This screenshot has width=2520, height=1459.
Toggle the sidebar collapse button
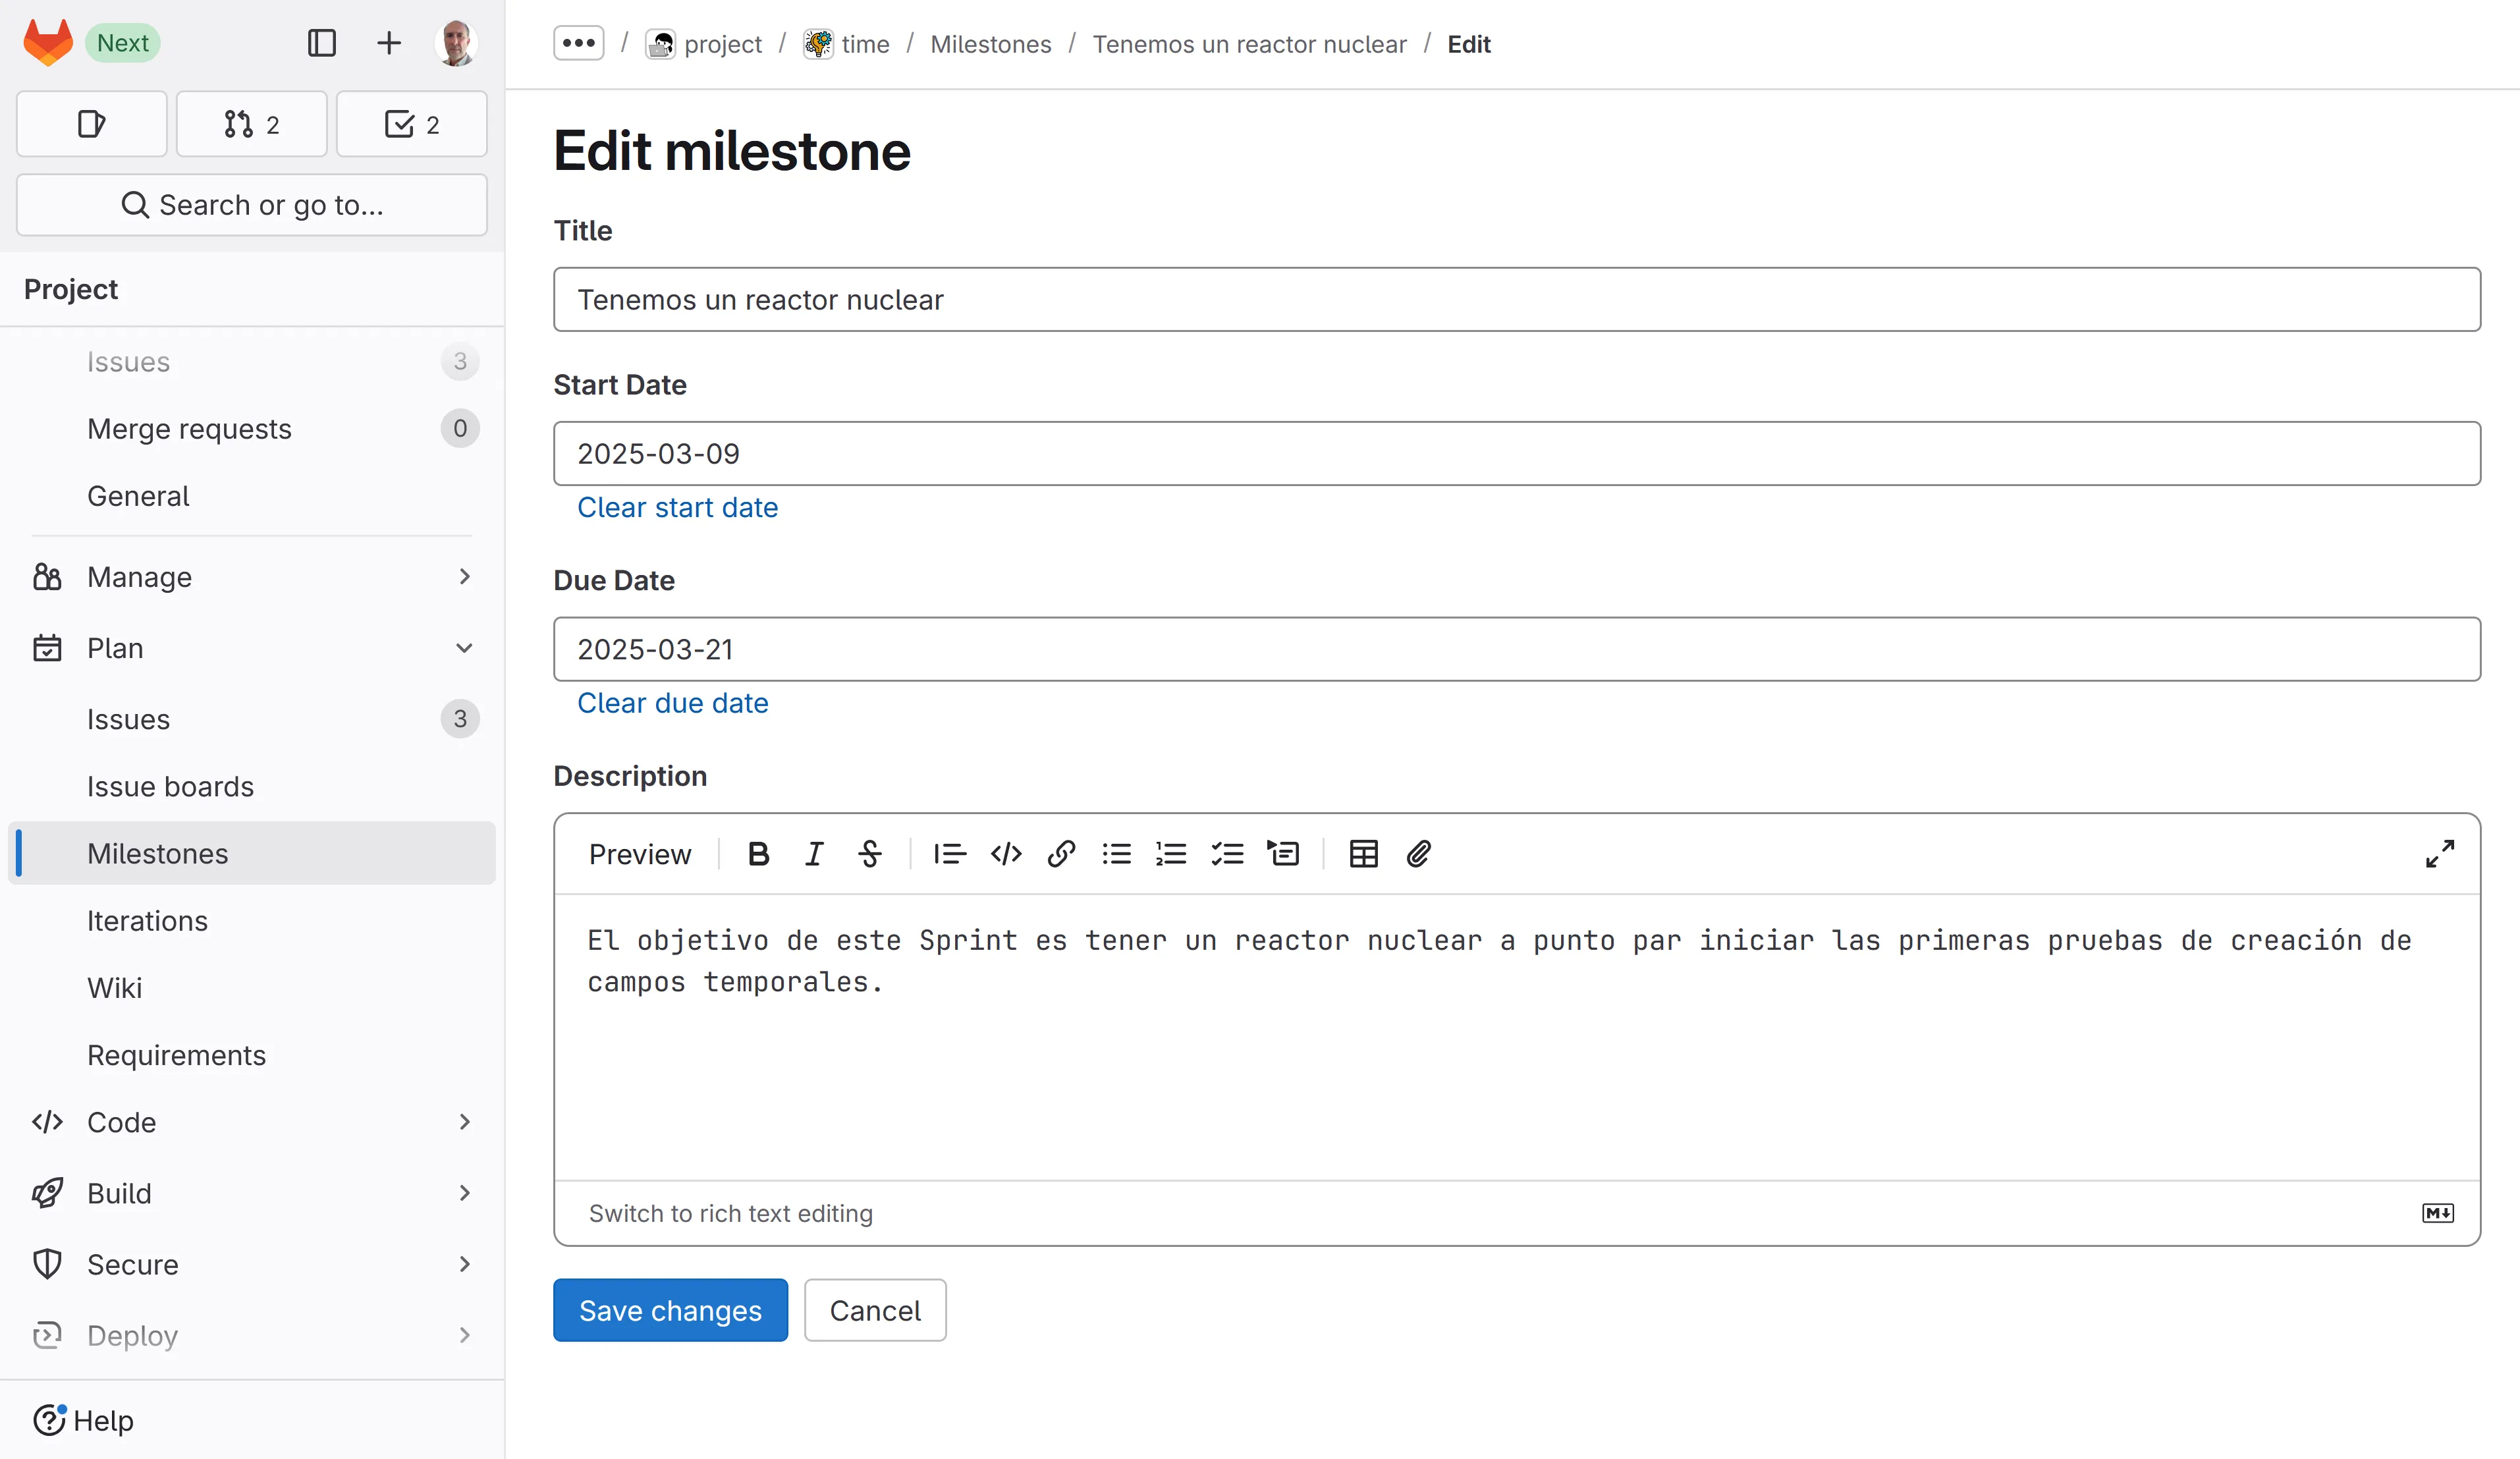tap(321, 43)
